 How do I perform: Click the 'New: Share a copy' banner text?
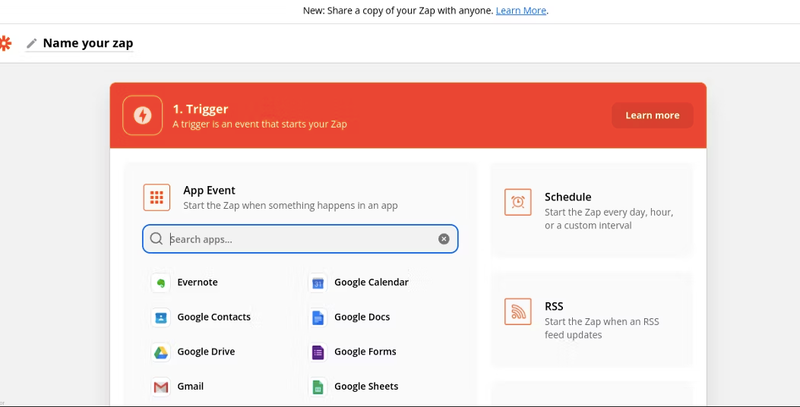[x=398, y=10]
